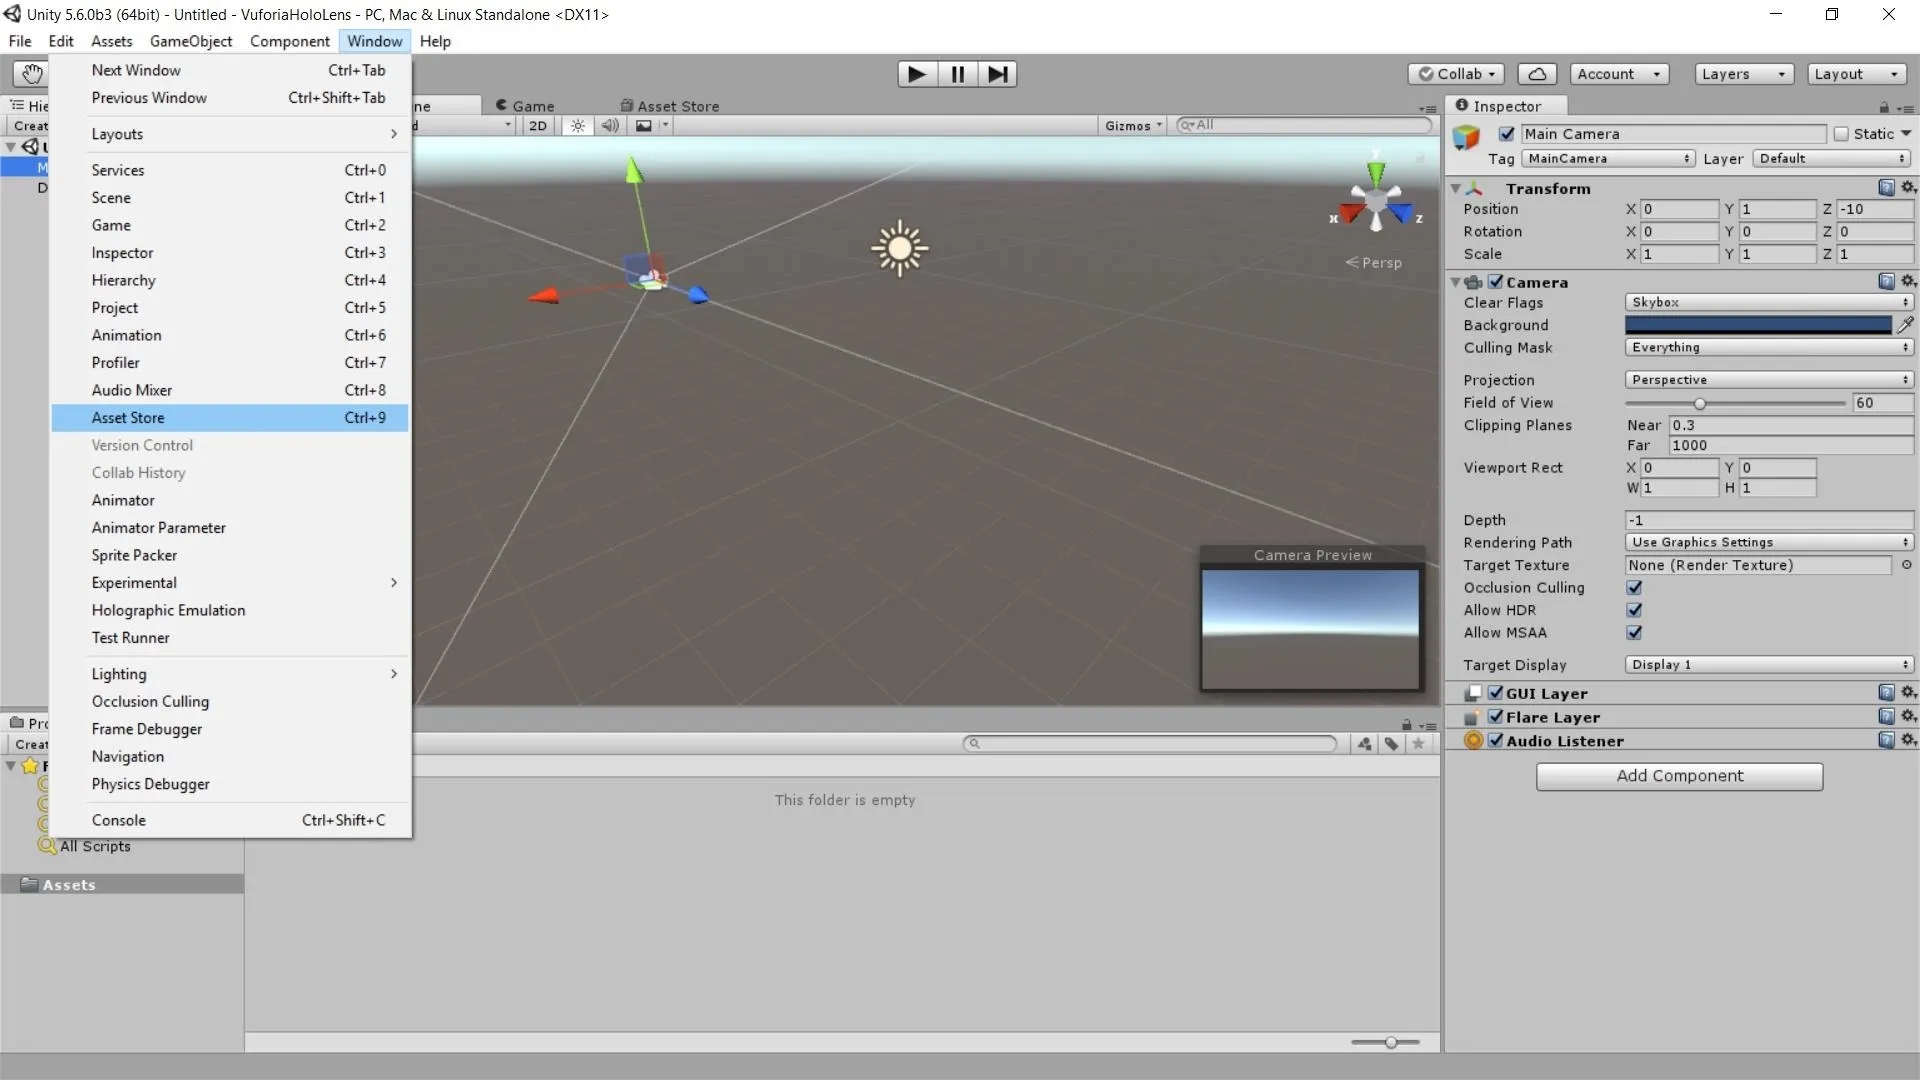1920x1080 pixels.
Task: Click the Transform help book icon
Action: (1886, 188)
